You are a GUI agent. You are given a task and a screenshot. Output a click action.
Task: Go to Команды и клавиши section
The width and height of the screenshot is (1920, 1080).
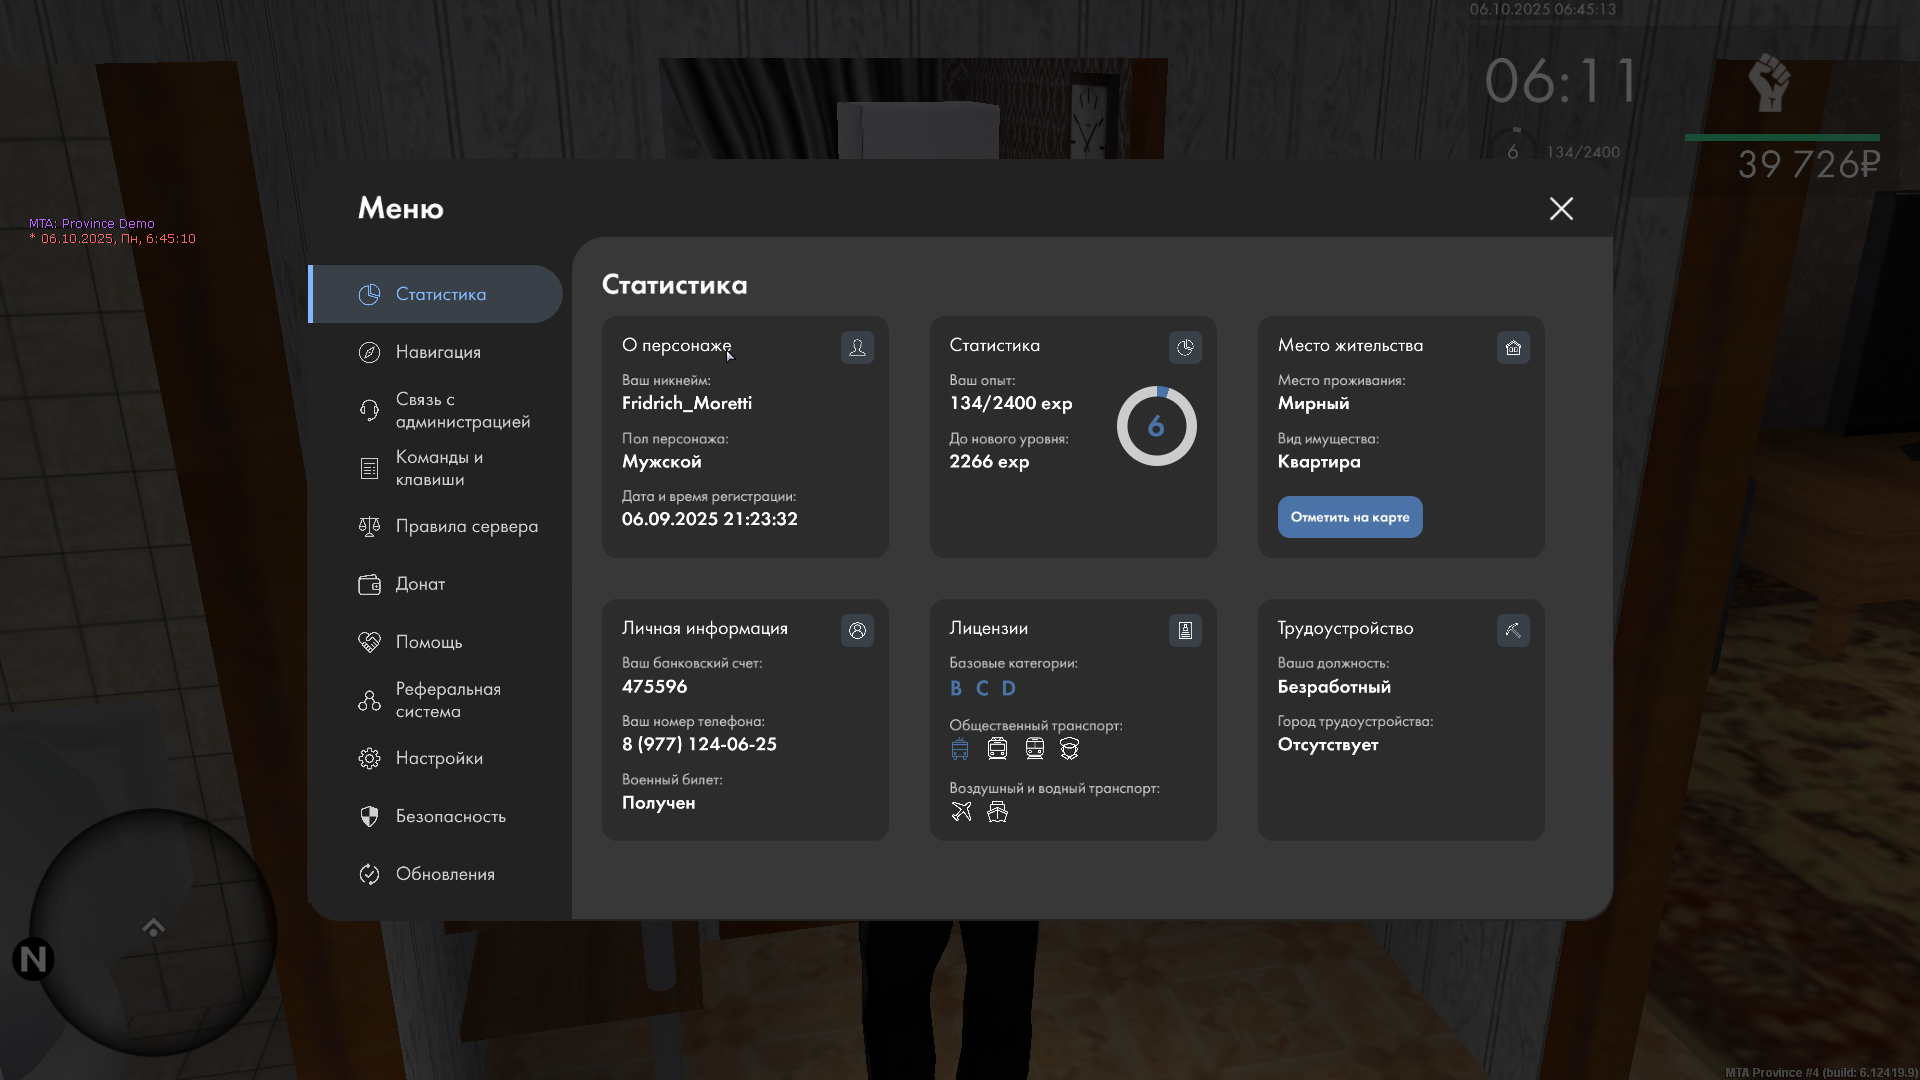[x=438, y=468]
